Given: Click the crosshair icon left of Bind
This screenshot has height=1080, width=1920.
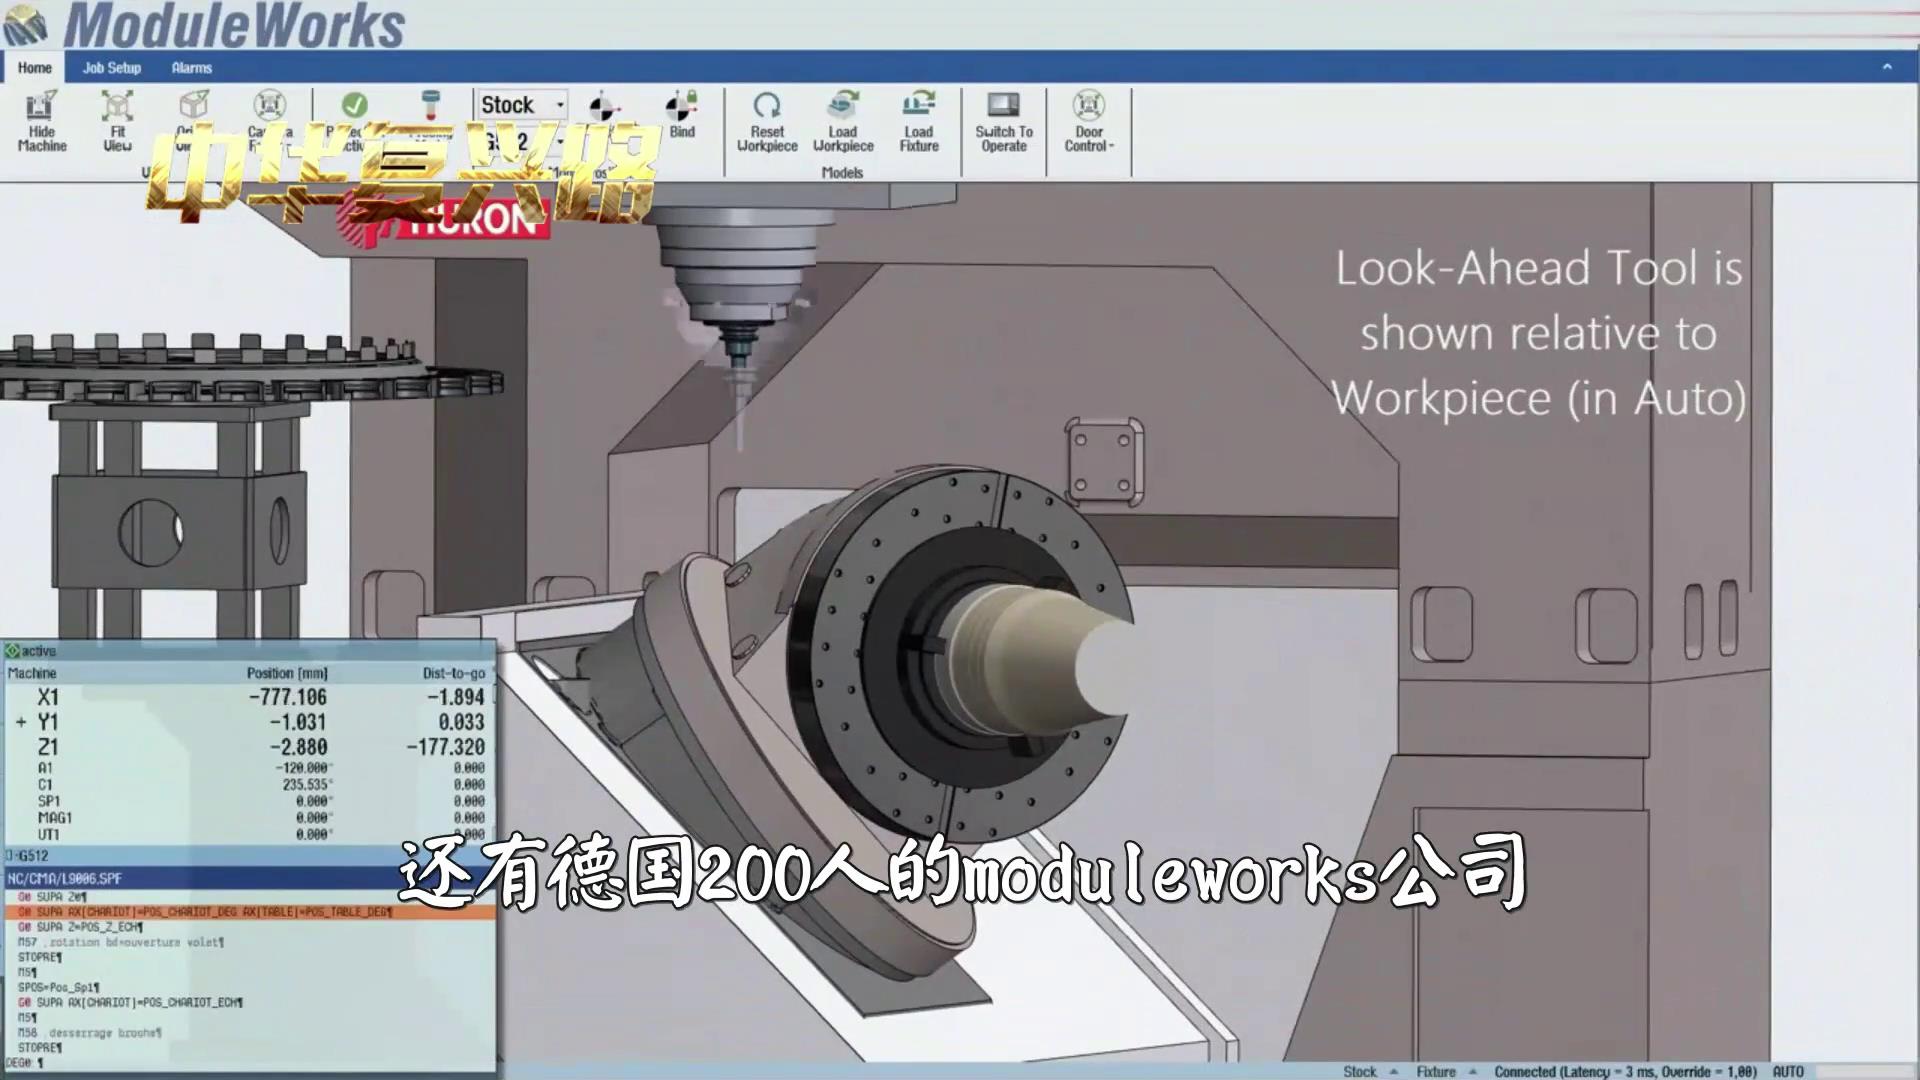Looking at the screenshot, I should pyautogui.click(x=602, y=108).
